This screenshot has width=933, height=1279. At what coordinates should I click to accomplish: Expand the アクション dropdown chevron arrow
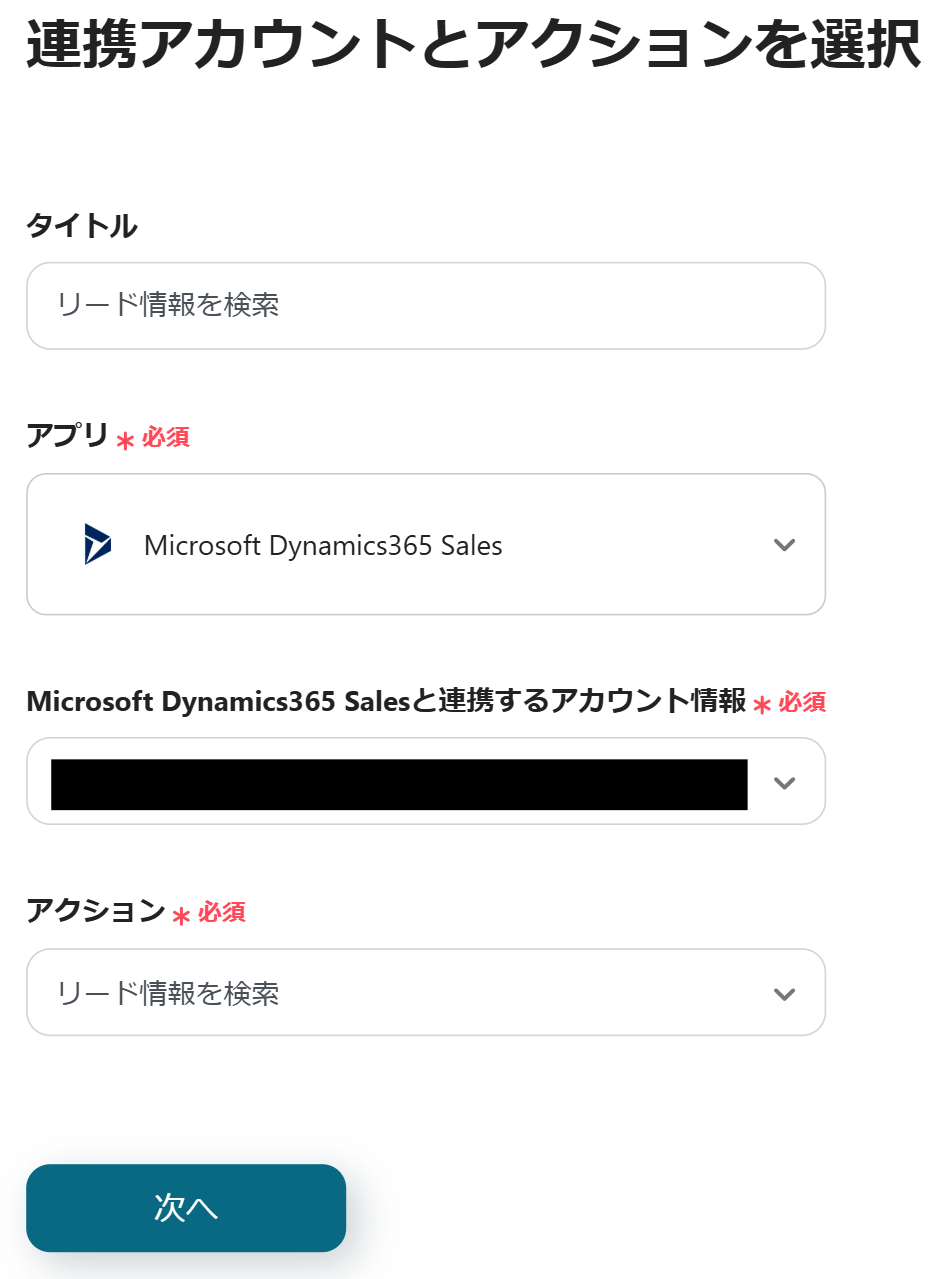pyautogui.click(x=784, y=994)
